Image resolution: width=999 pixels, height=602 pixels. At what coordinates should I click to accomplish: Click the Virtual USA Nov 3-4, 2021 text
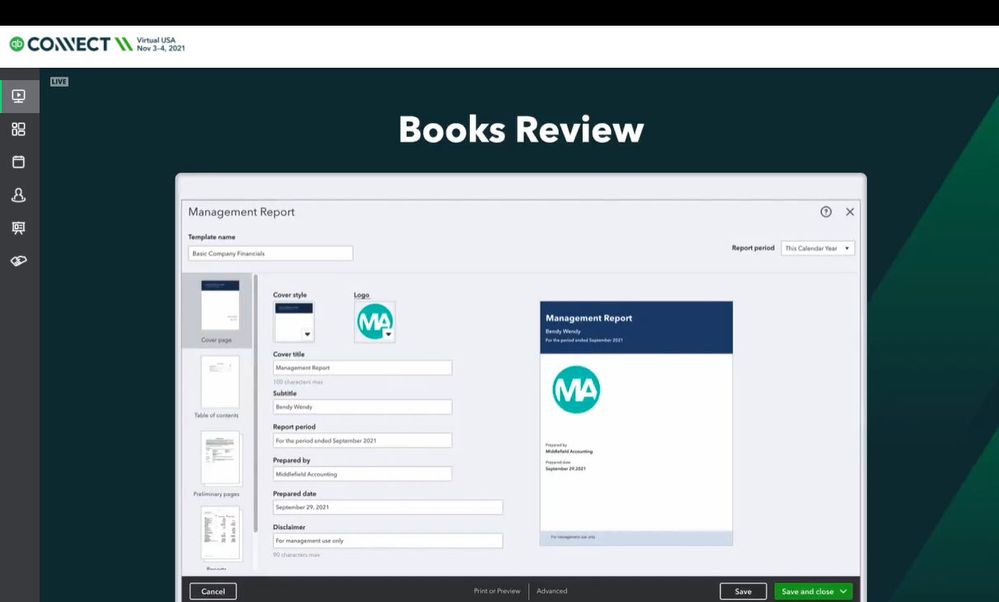click(x=161, y=44)
